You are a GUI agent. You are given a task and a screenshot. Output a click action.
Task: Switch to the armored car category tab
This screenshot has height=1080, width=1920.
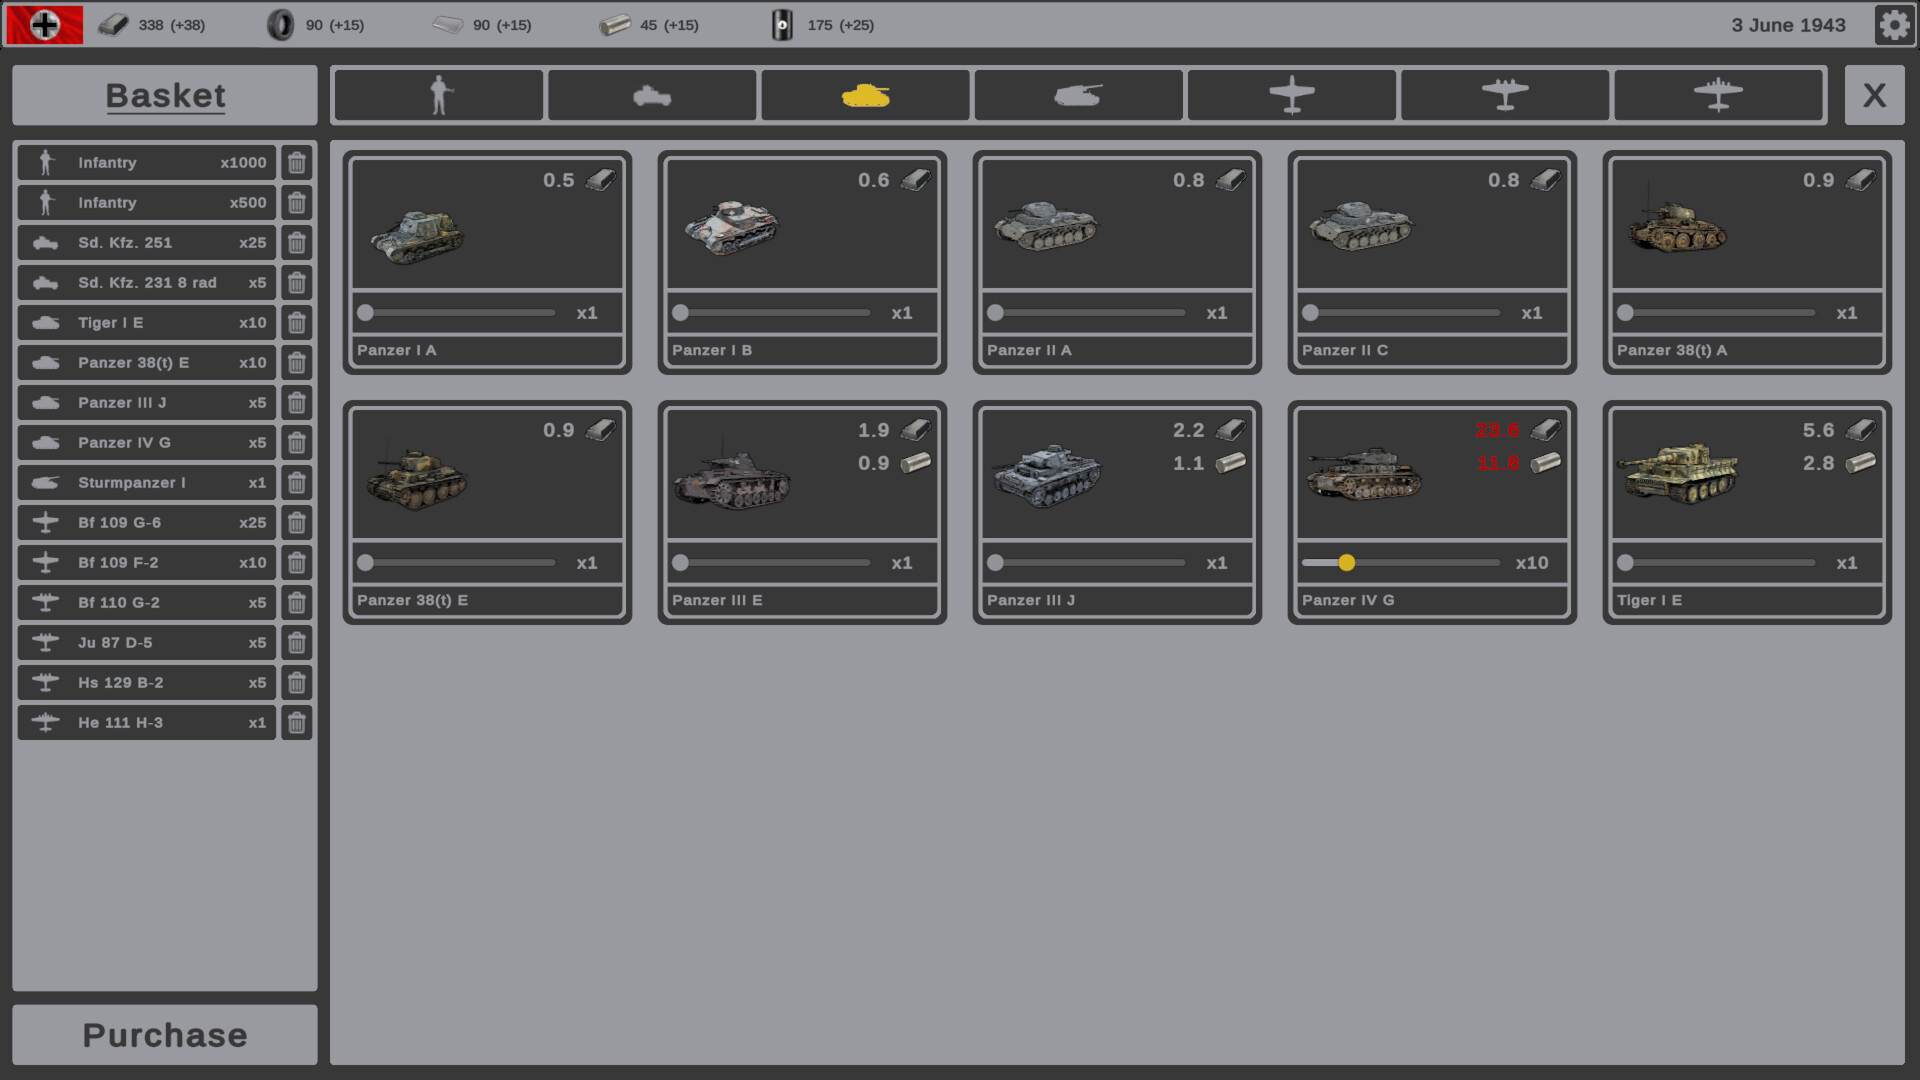point(652,96)
